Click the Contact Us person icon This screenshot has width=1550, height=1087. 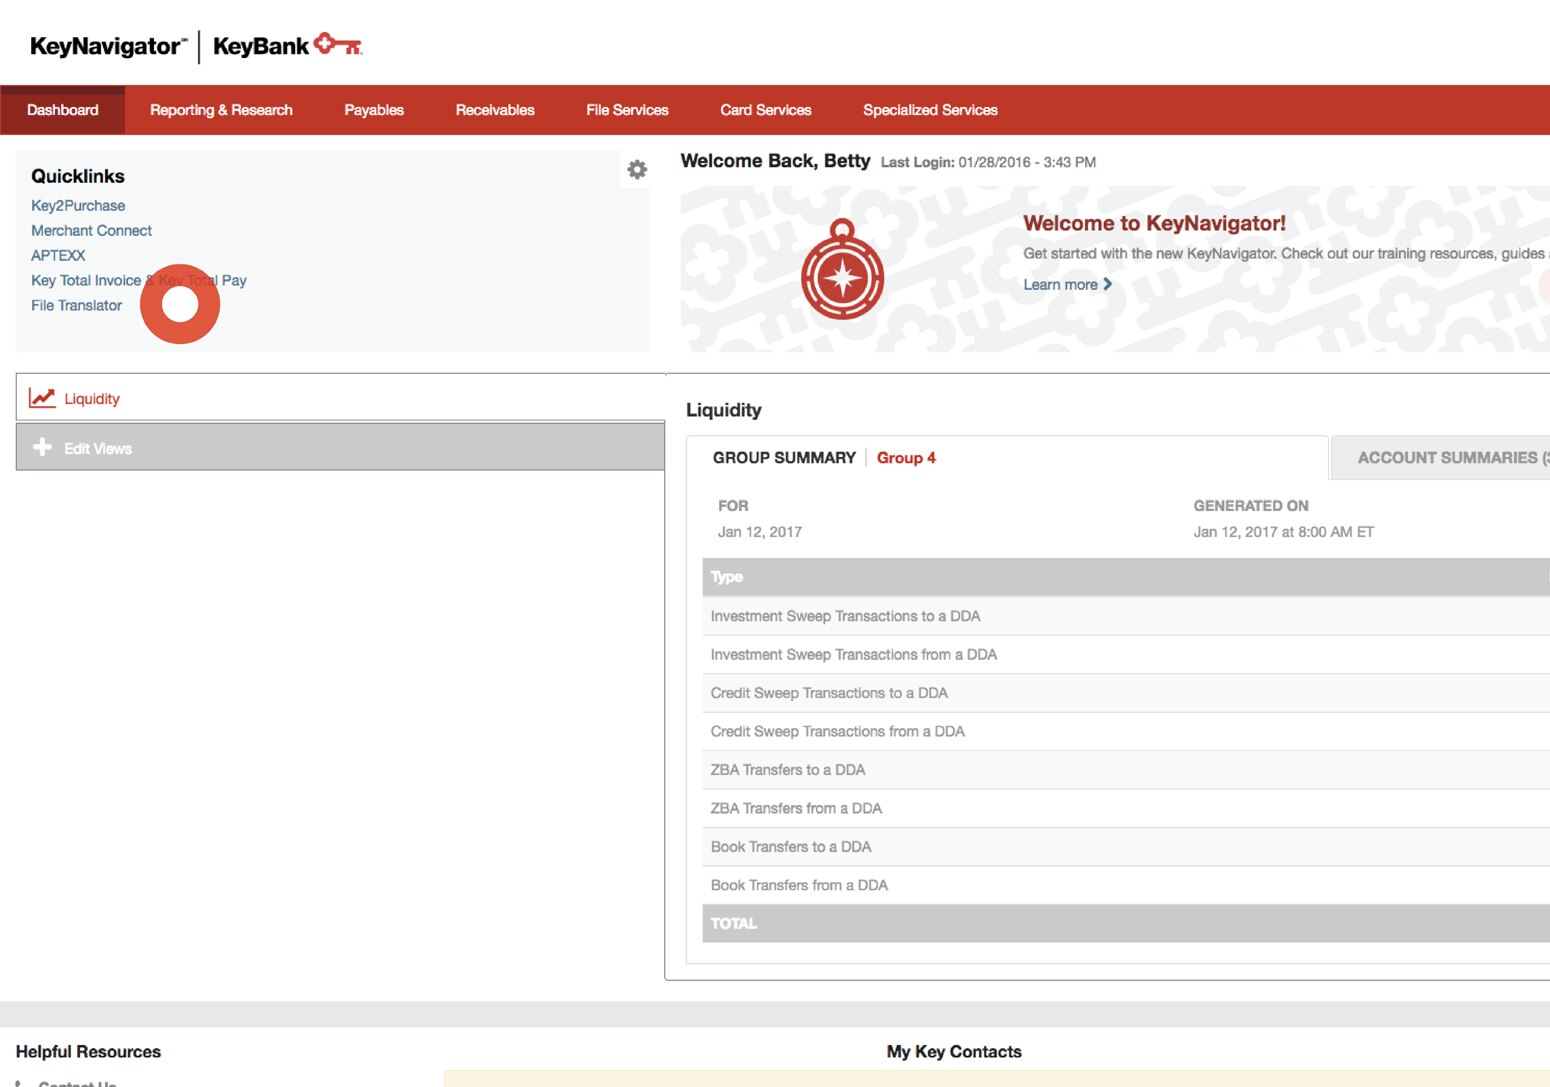coord(22,1082)
